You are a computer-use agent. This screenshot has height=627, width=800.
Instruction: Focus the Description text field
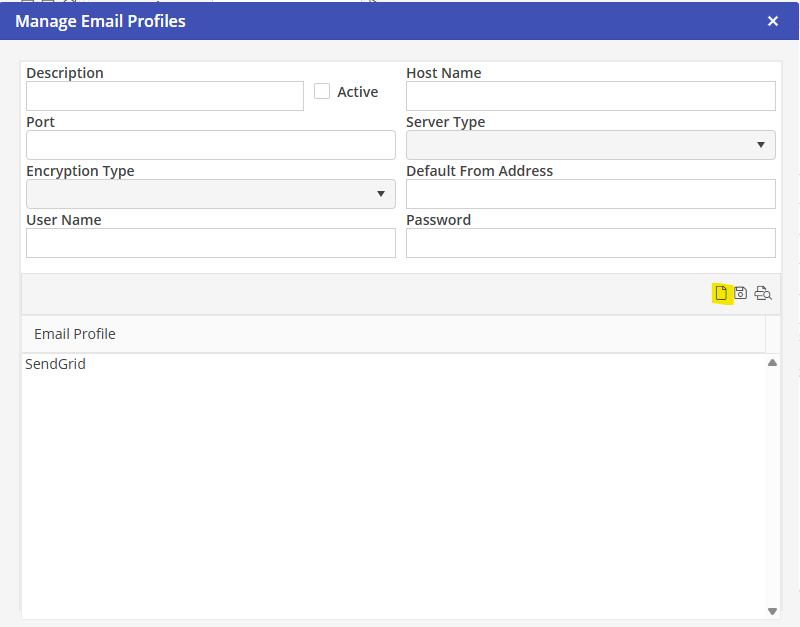(x=165, y=96)
